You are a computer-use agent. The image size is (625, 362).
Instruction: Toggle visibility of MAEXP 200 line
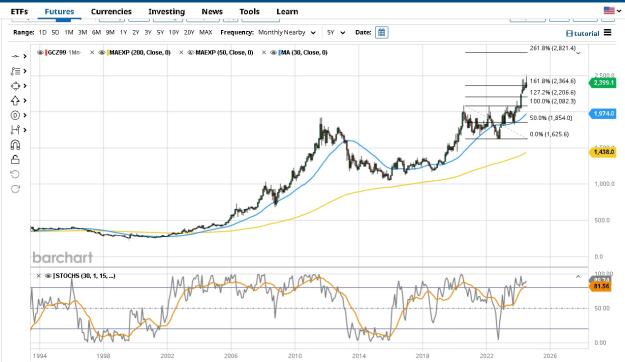[x=102, y=52]
